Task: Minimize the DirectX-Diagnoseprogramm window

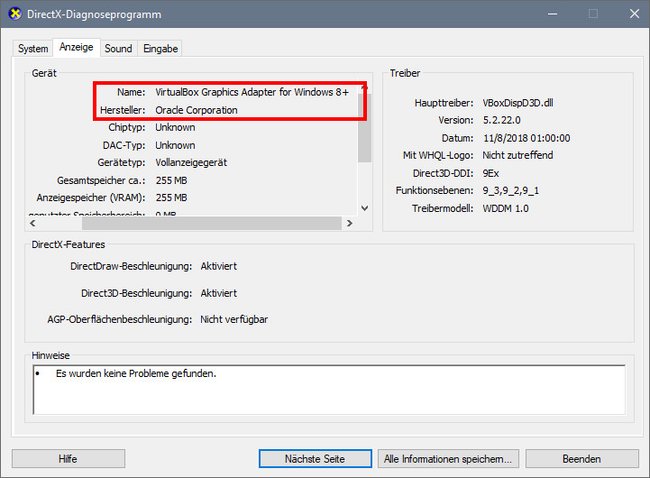Action: click(x=552, y=14)
